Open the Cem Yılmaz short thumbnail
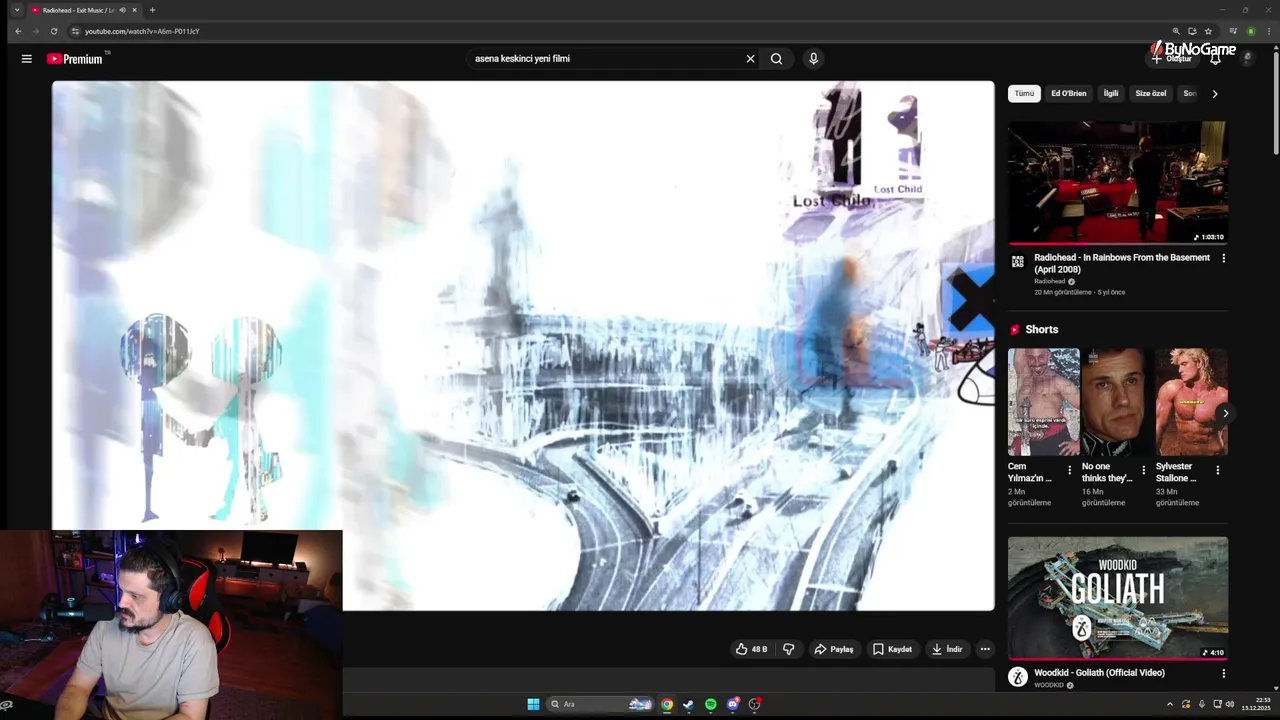This screenshot has height=720, width=1280. point(1044,402)
